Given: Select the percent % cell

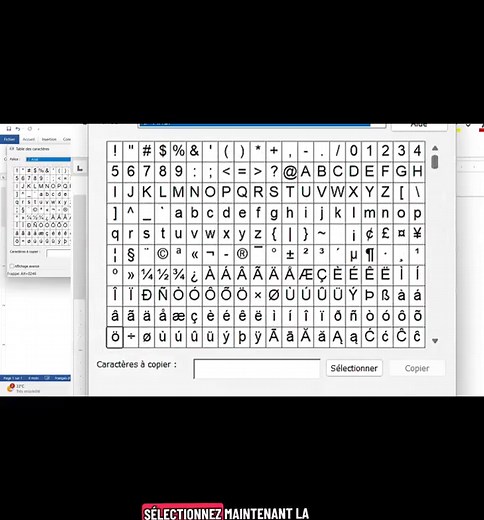Looking at the screenshot, I should coord(179,151).
